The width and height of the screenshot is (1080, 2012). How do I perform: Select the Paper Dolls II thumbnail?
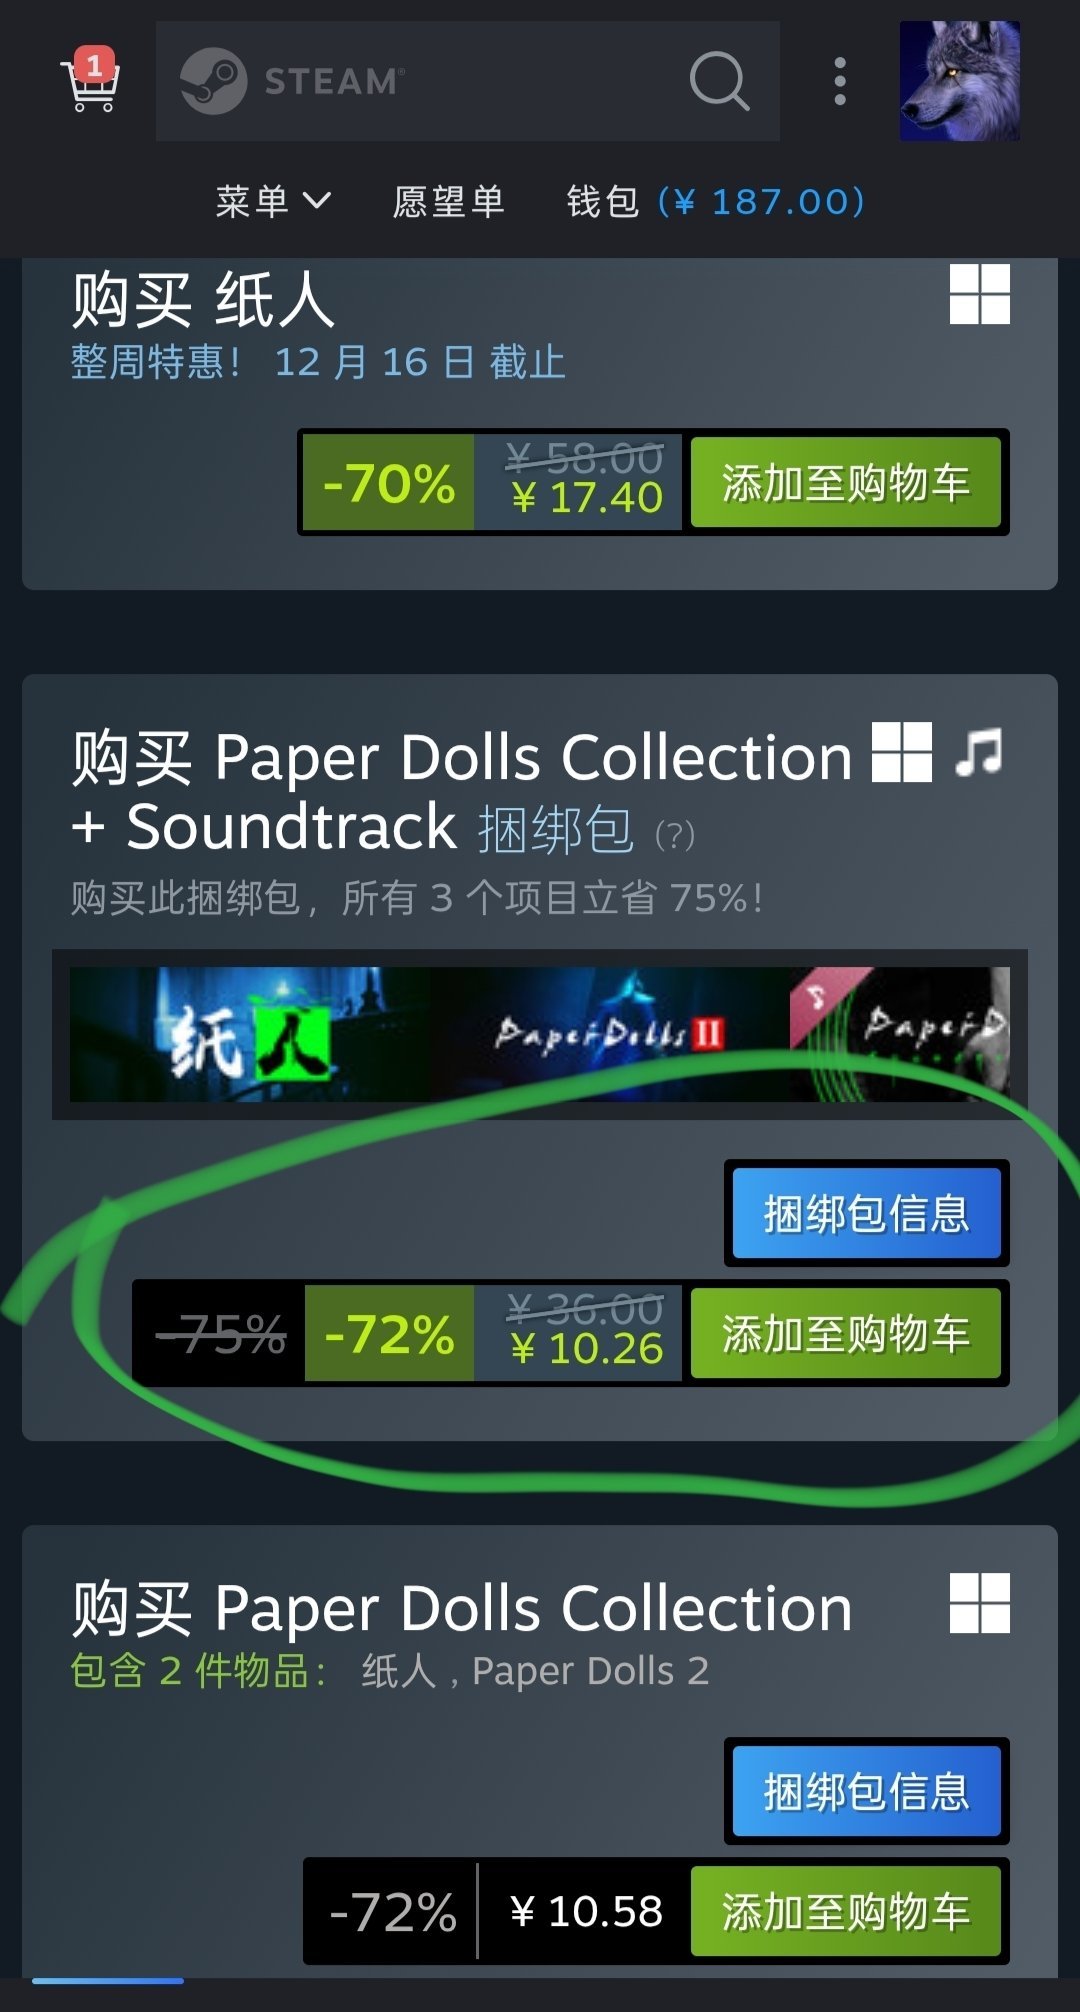(610, 1035)
